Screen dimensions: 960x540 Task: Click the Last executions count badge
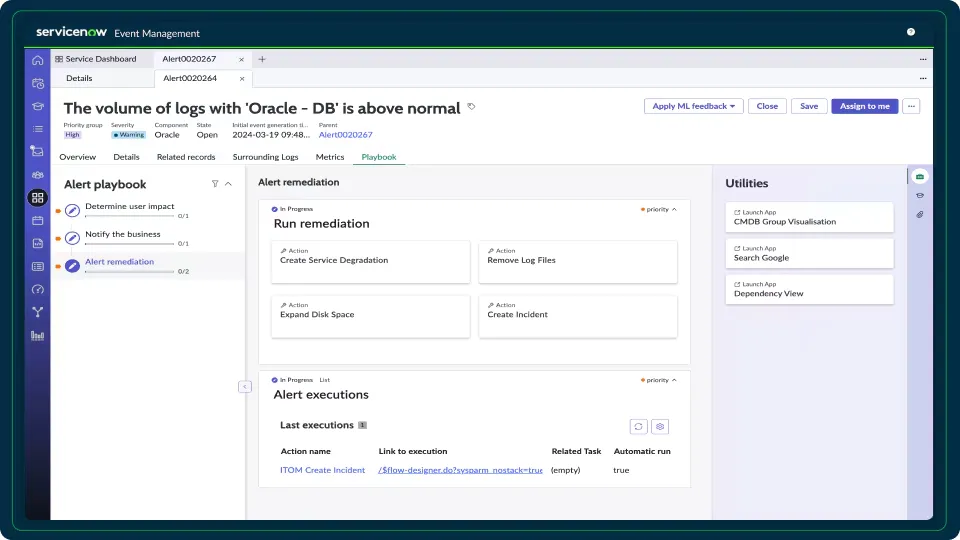(362, 425)
